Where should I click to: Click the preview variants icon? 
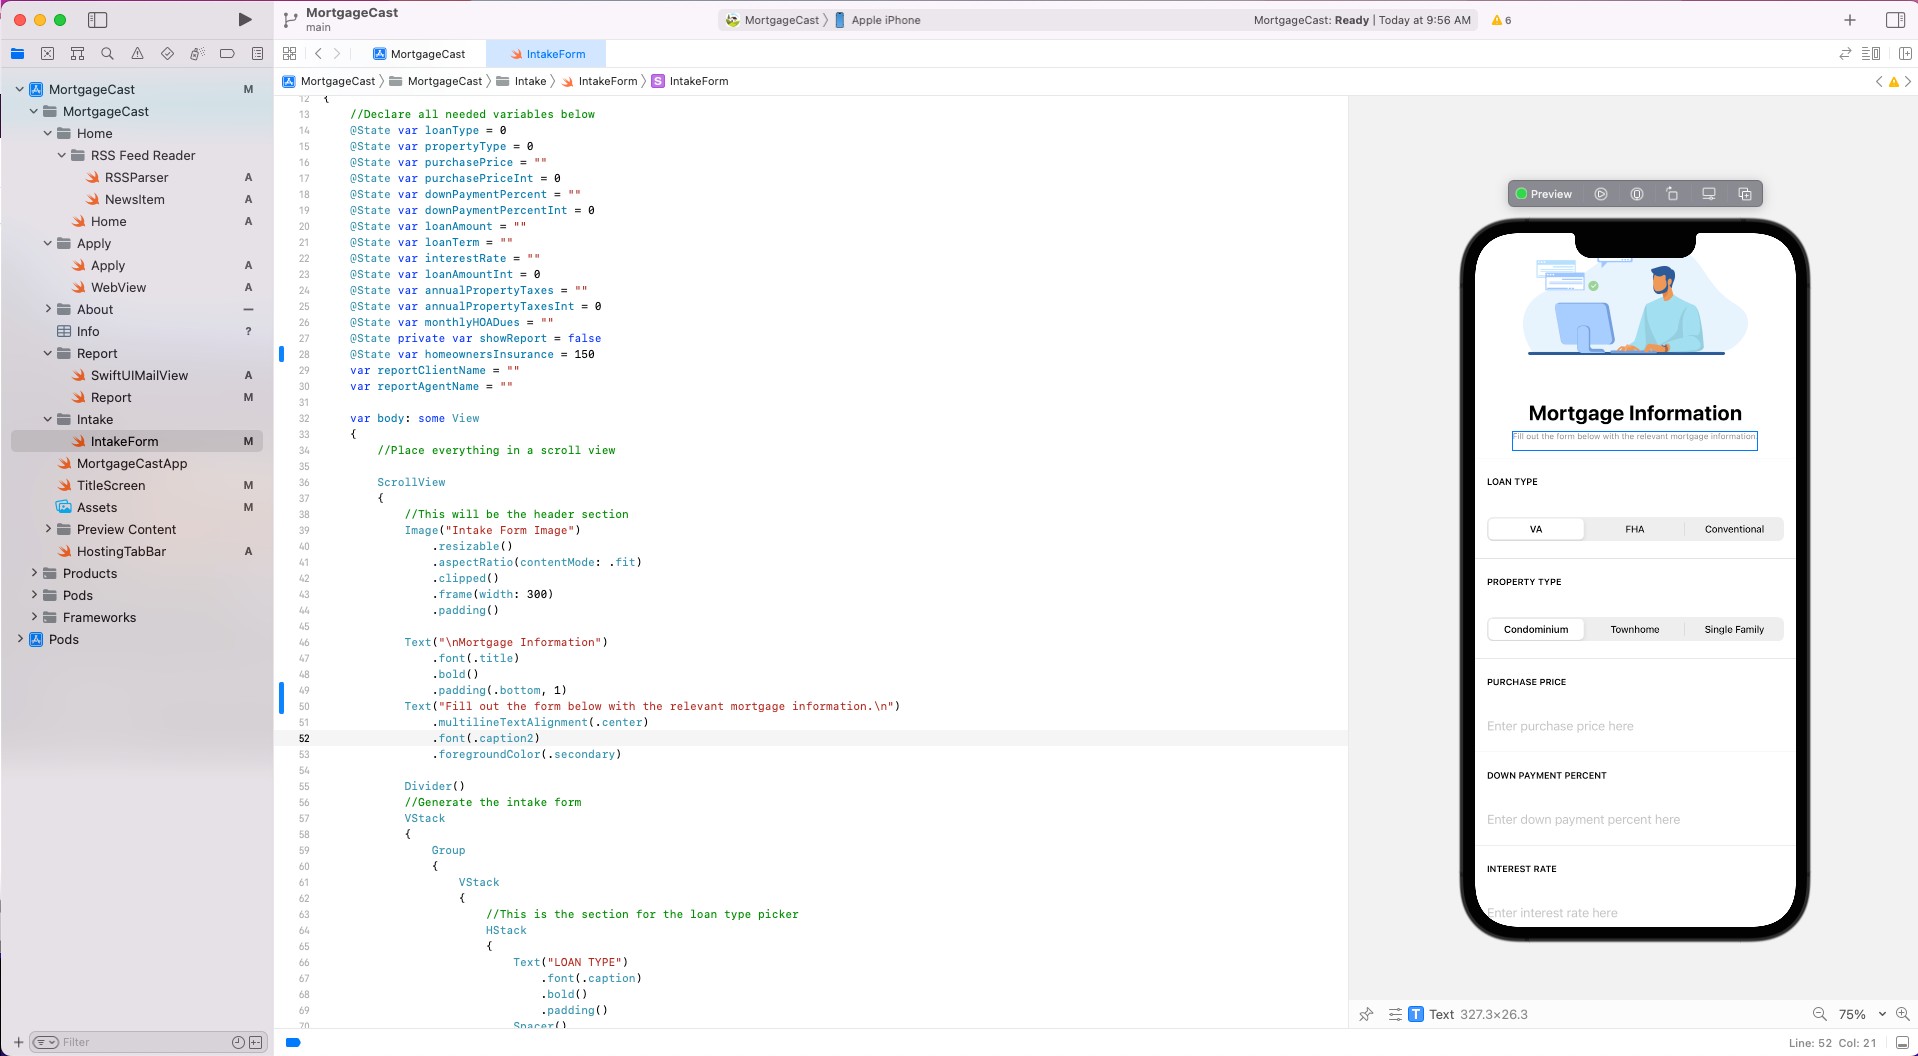click(x=1745, y=194)
